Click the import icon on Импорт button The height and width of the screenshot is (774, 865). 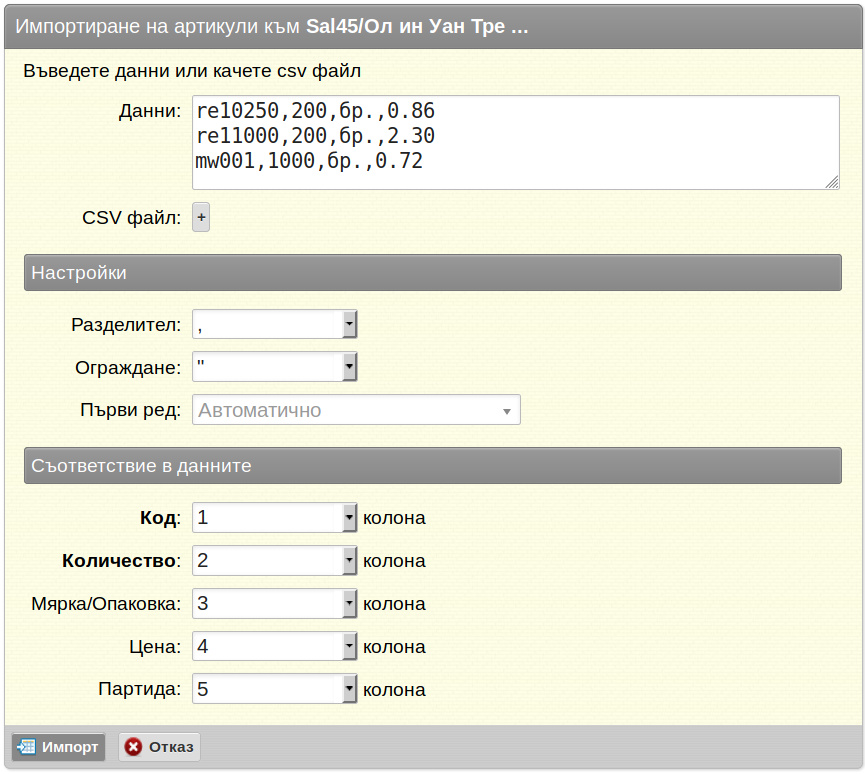click(26, 746)
